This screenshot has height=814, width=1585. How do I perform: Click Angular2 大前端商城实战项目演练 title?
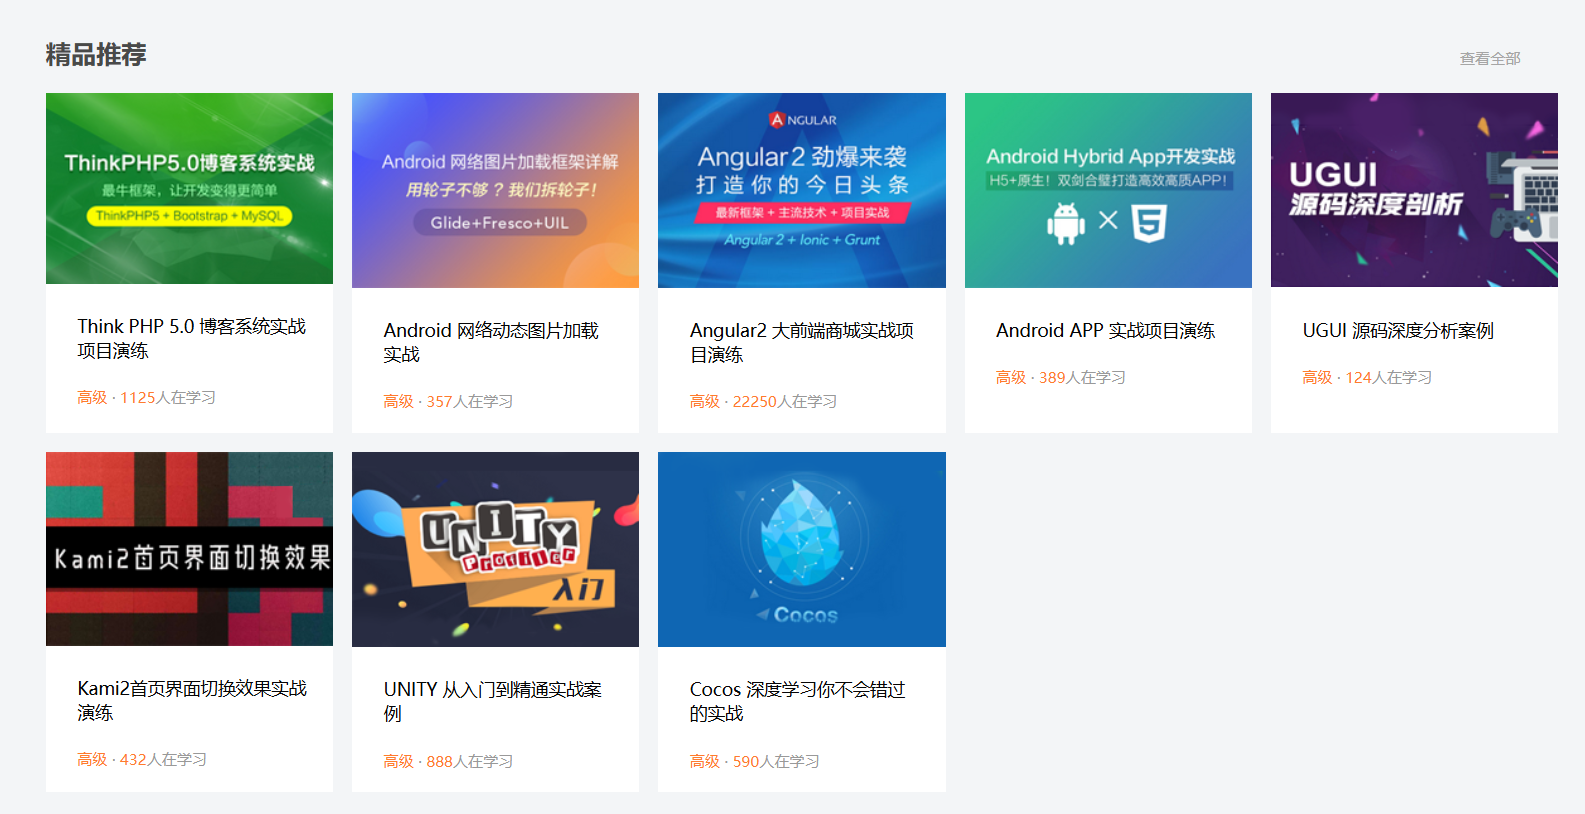(801, 342)
